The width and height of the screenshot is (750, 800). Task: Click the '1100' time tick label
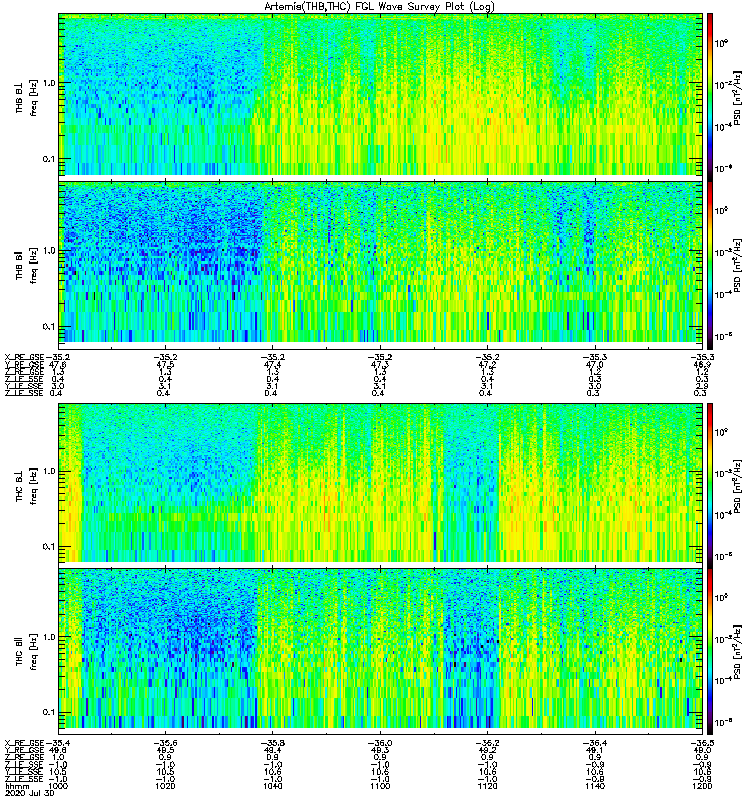pyautogui.click(x=380, y=786)
